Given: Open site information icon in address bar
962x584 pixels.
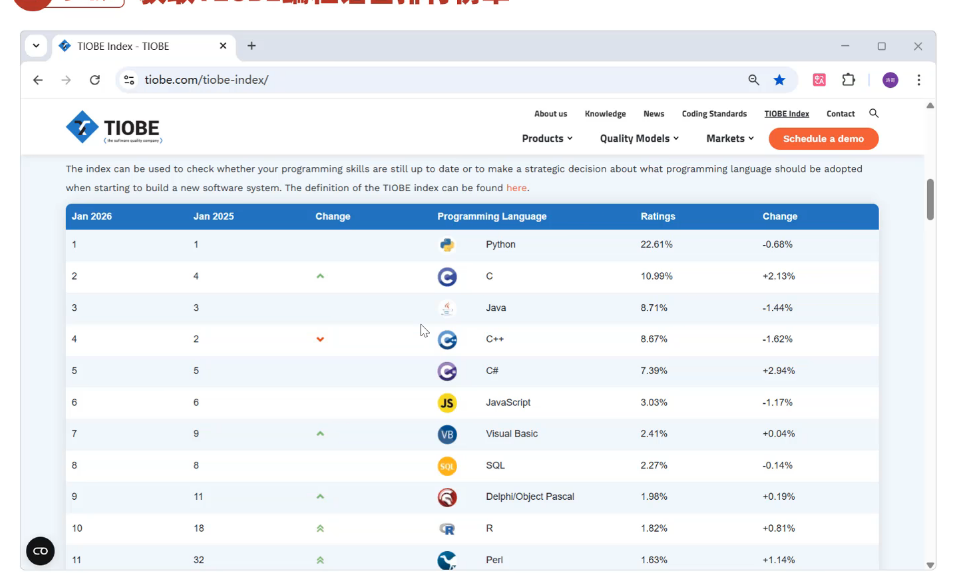Looking at the screenshot, I should tap(129, 80).
